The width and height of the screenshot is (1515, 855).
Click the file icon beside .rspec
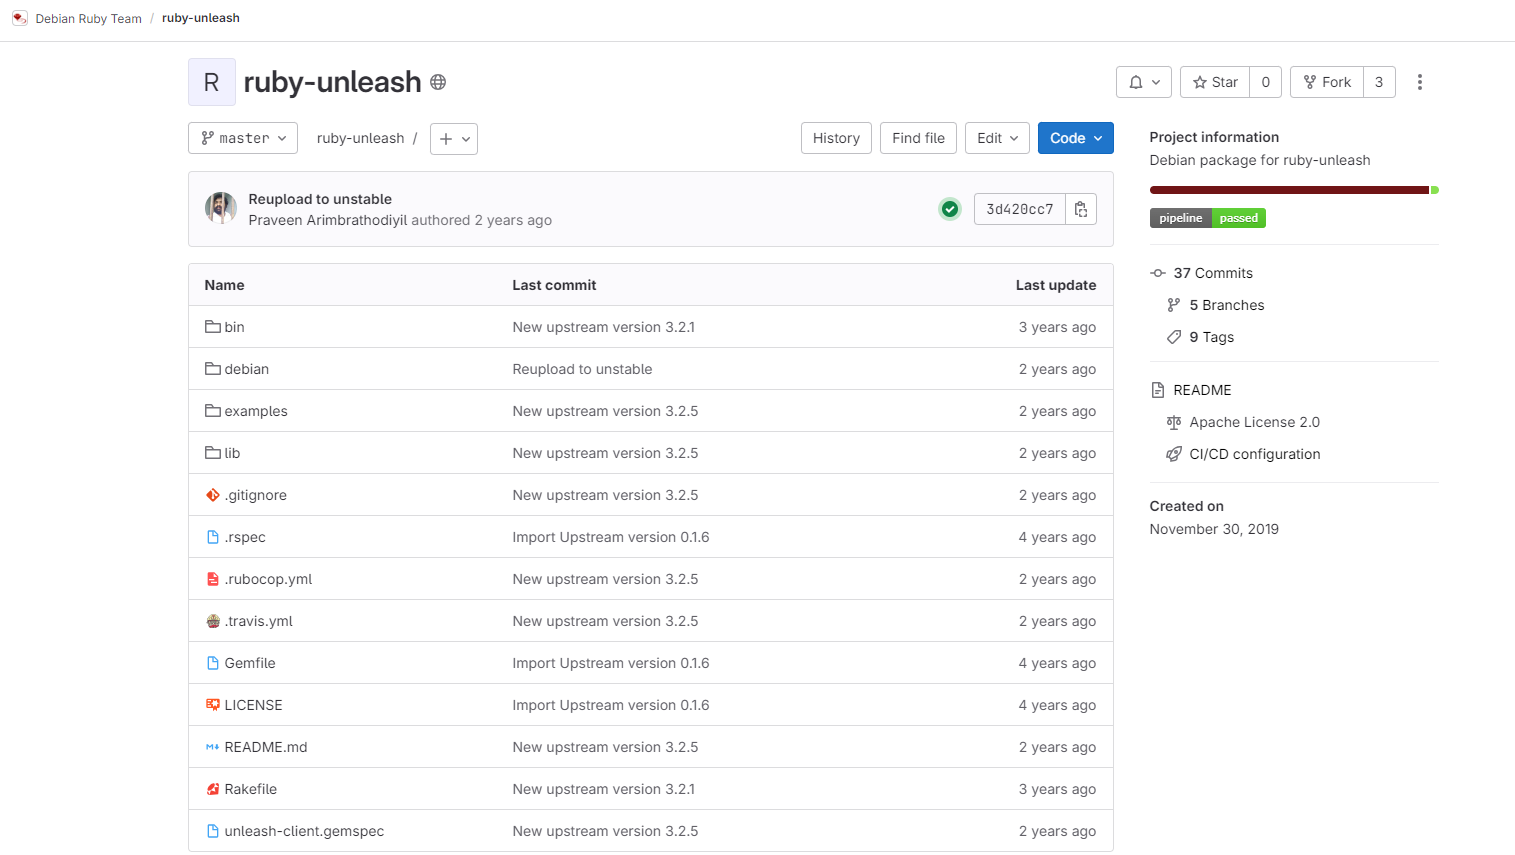(213, 537)
